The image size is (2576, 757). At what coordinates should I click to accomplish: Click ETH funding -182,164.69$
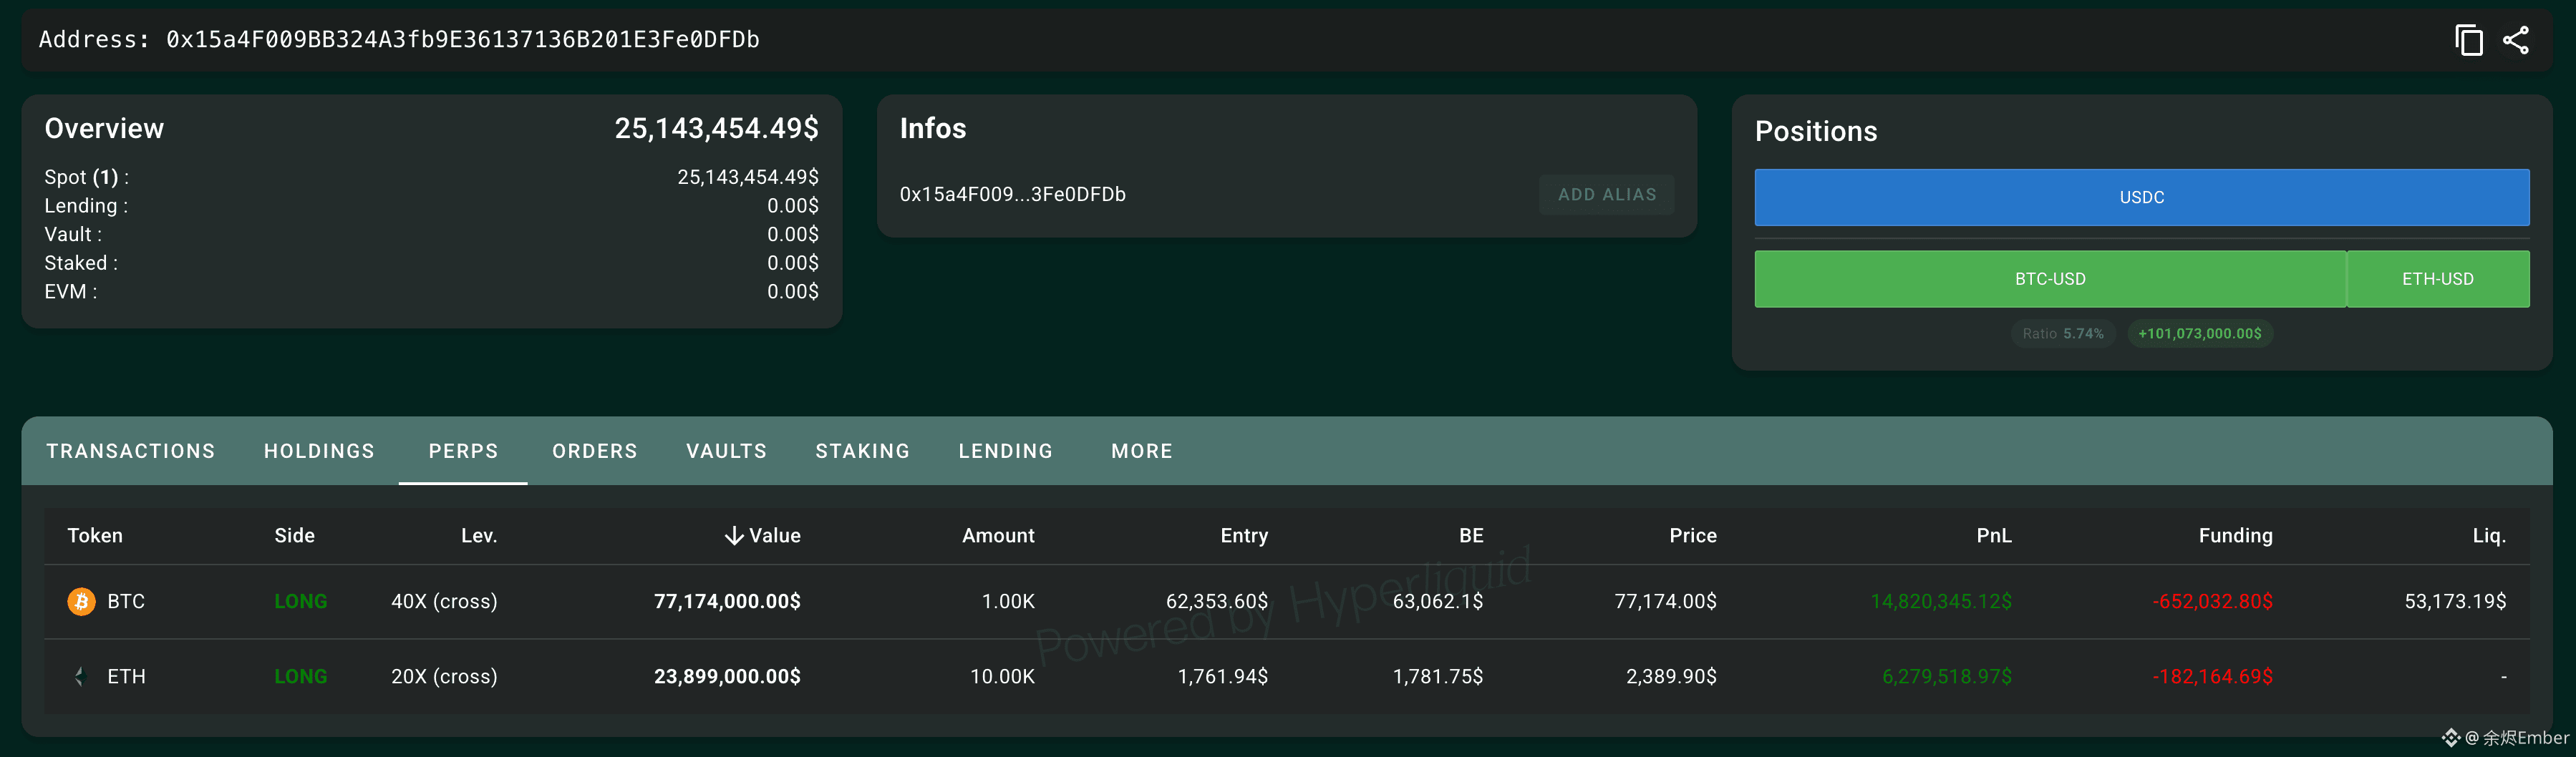(x=2212, y=676)
